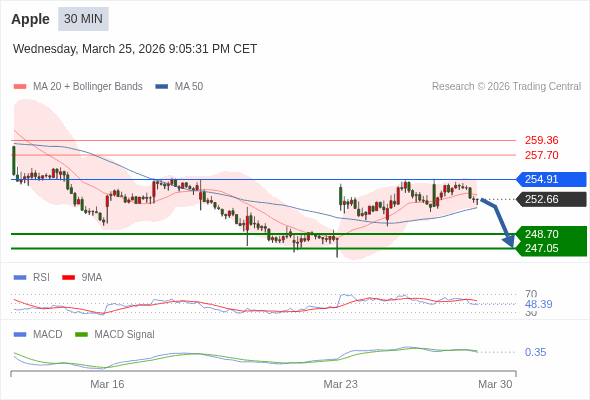Click the MACD Signal legend label
Screen dimensions: 590x400
(125, 335)
